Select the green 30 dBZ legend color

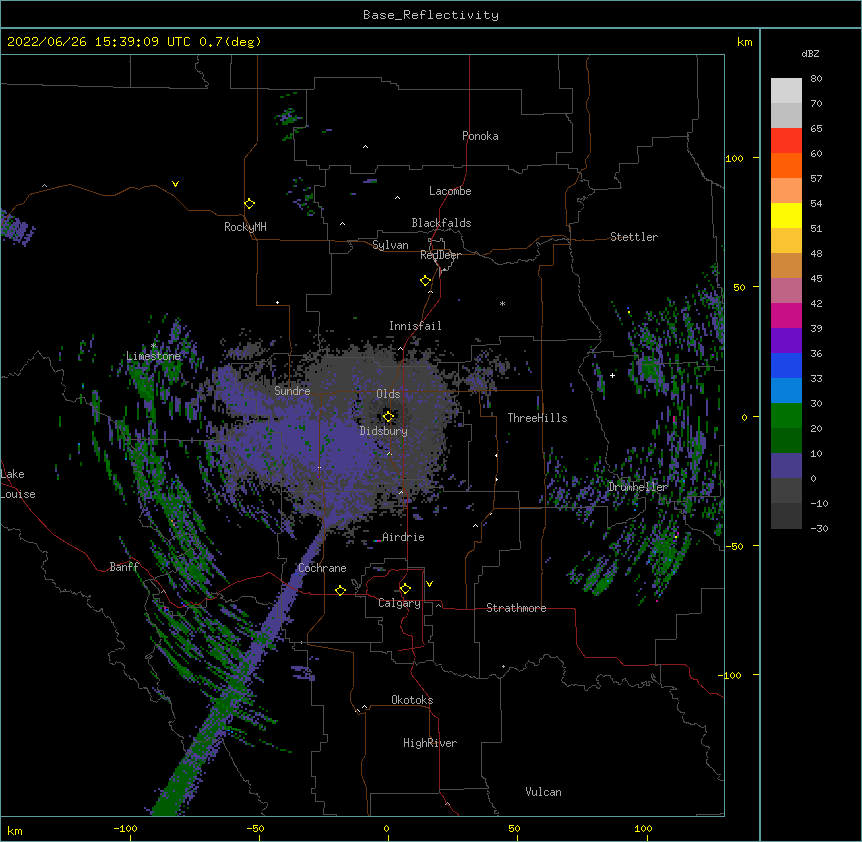tap(786, 416)
